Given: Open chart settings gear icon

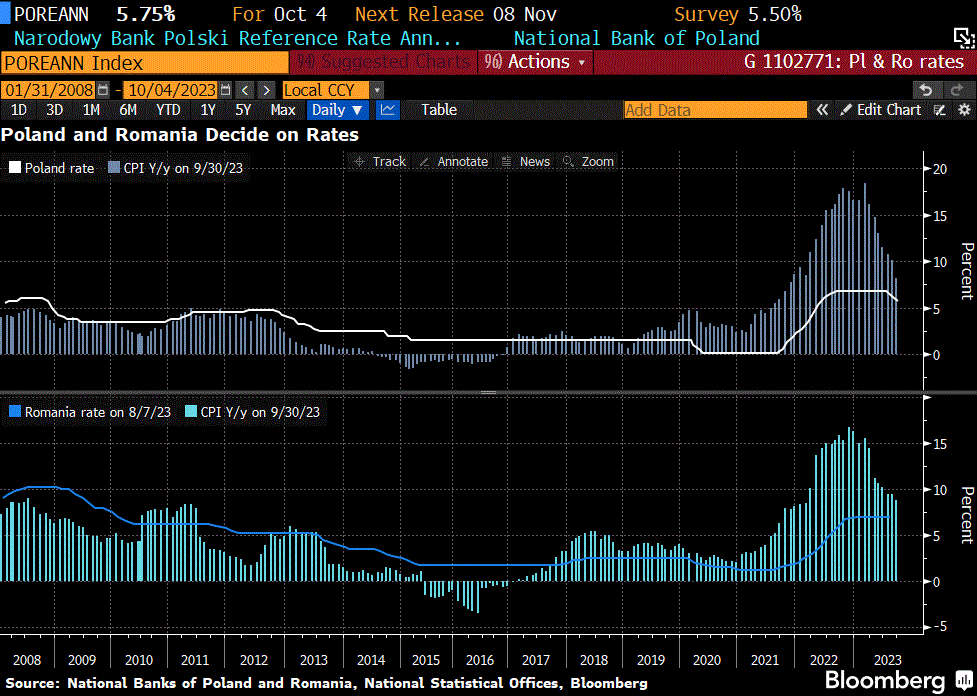Looking at the screenshot, I should tap(964, 110).
